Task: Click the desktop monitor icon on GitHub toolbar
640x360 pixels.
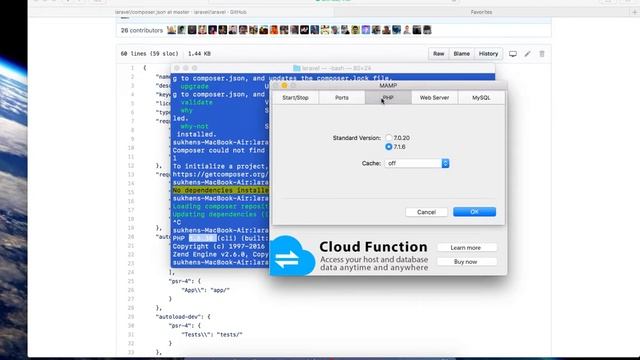Action: click(x=513, y=53)
